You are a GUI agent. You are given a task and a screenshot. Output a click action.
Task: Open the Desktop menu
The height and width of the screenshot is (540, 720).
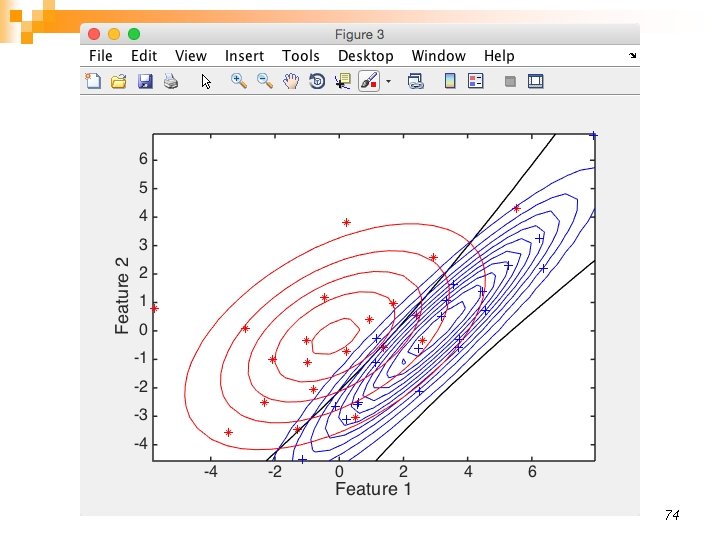366,56
